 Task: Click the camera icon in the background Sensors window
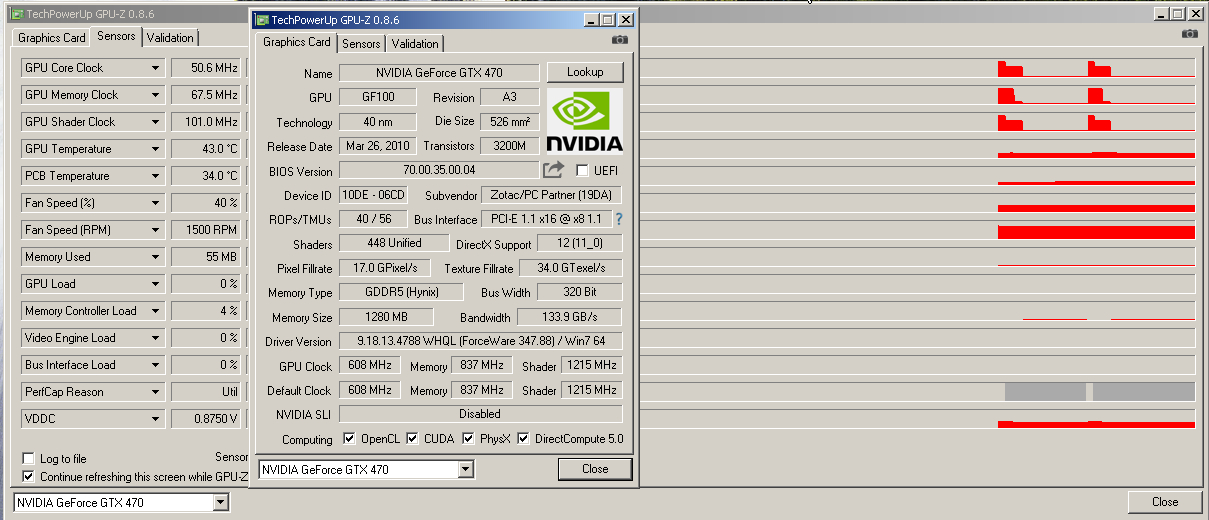click(1189, 34)
